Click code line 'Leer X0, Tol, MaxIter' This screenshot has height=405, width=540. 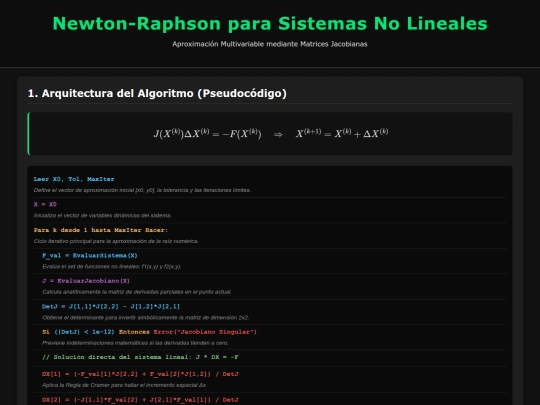(x=74, y=179)
